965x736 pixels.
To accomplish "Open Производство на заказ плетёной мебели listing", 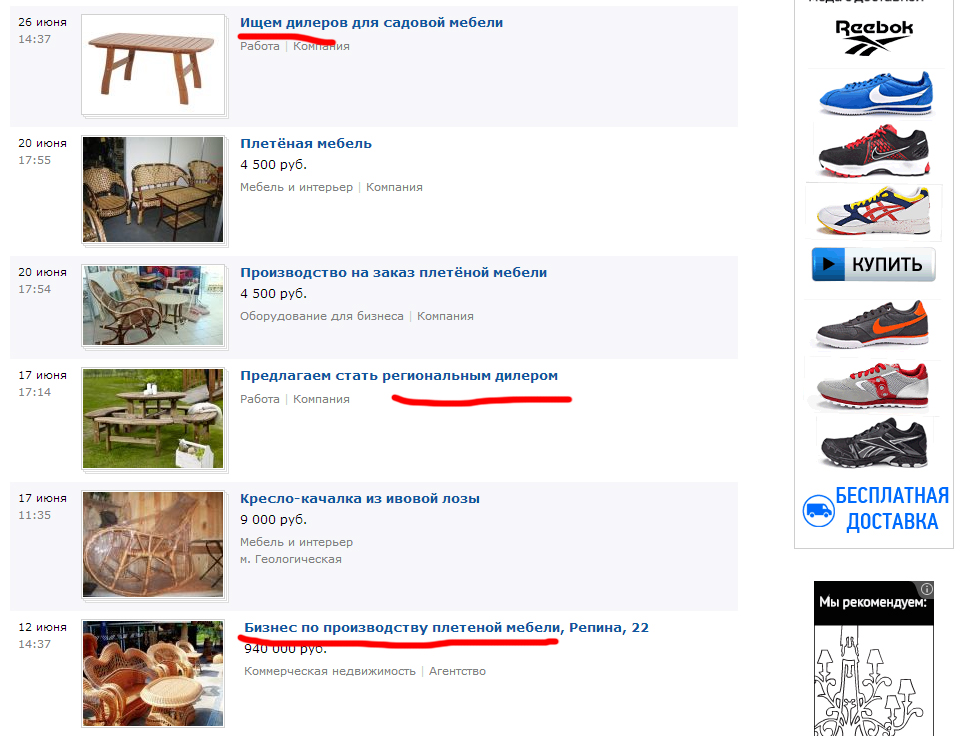I will click(393, 273).
